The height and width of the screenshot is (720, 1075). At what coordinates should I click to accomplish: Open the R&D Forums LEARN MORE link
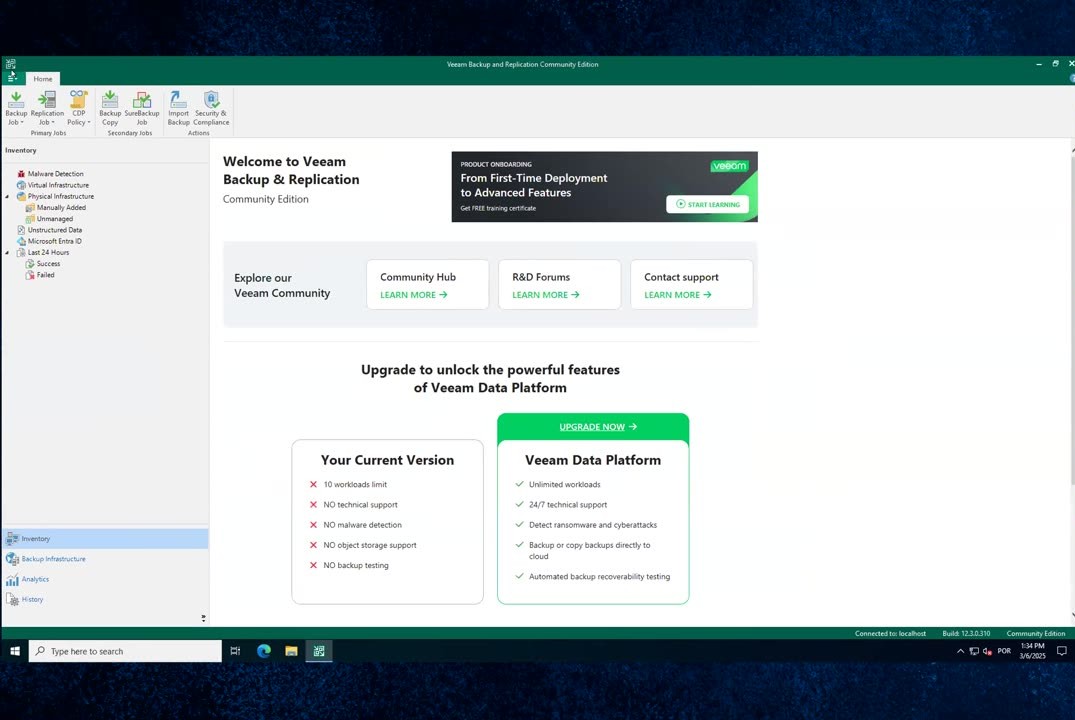point(546,295)
